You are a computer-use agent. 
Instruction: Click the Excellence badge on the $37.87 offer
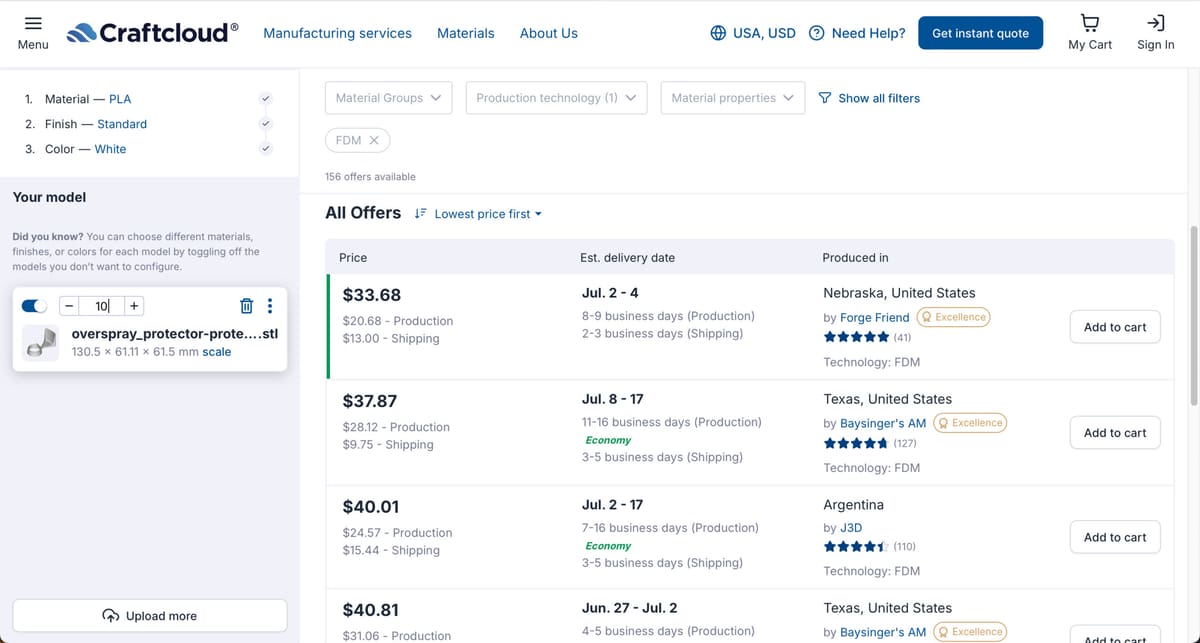pos(970,423)
